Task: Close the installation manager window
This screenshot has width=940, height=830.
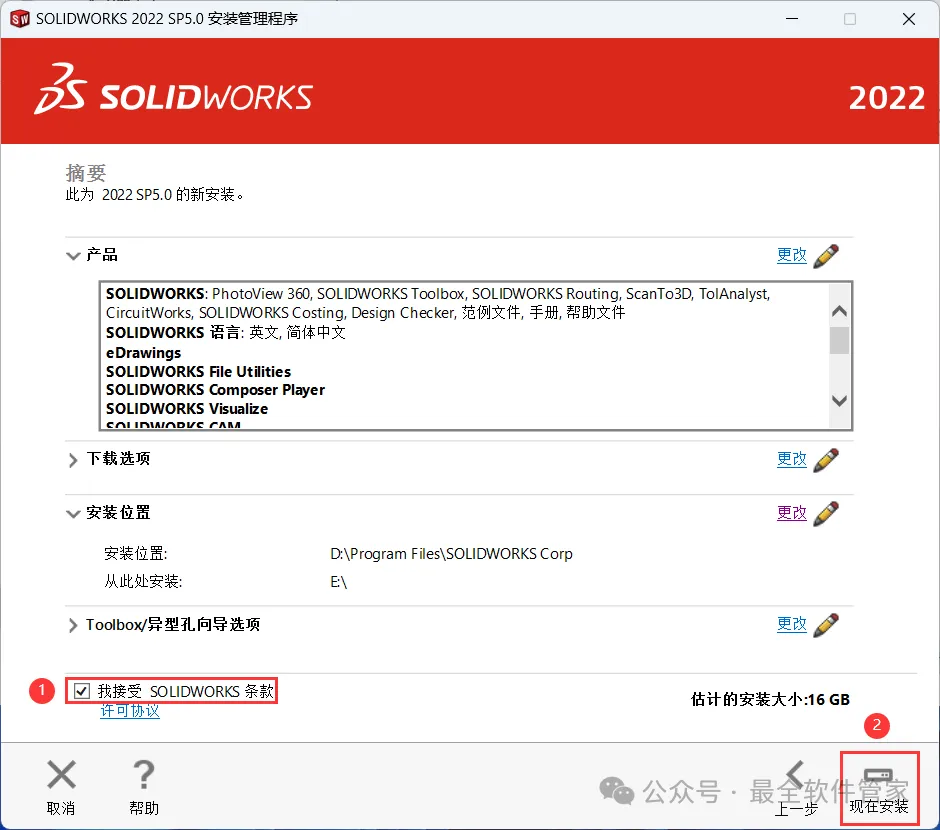Action: (909, 19)
